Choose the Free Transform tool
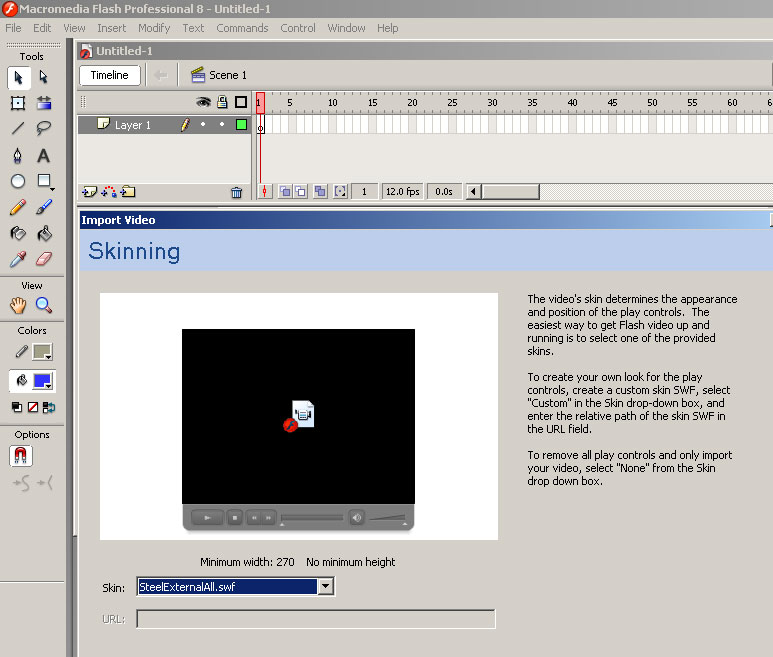 18,103
